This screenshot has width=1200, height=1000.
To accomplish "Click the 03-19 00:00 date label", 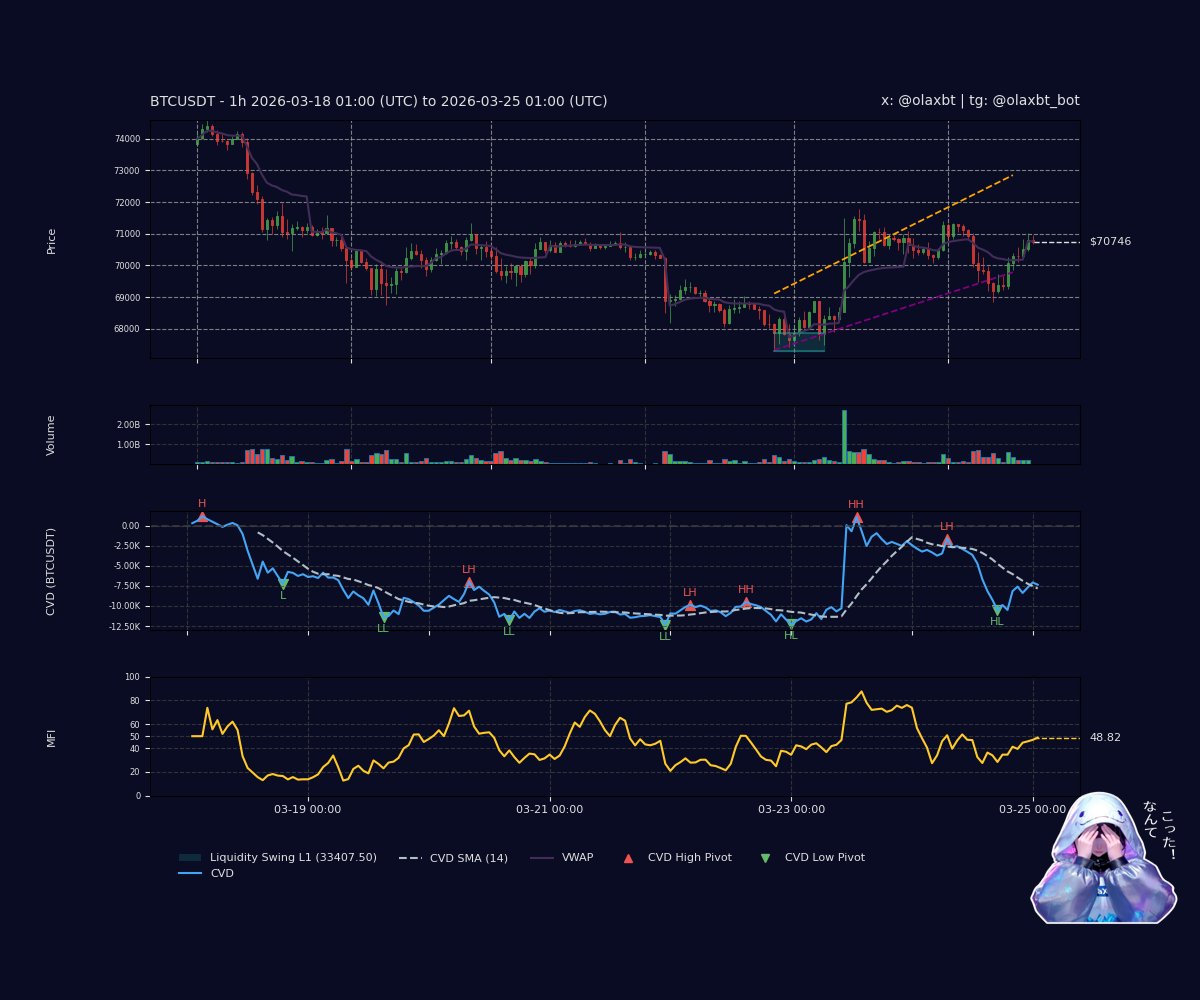I will [x=308, y=809].
